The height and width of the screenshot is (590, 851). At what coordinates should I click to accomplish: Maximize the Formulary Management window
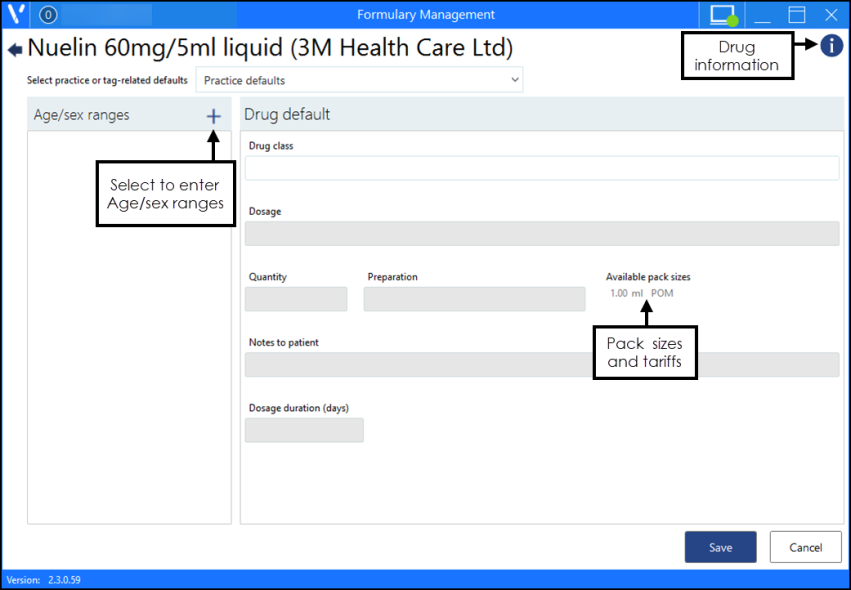click(x=797, y=15)
